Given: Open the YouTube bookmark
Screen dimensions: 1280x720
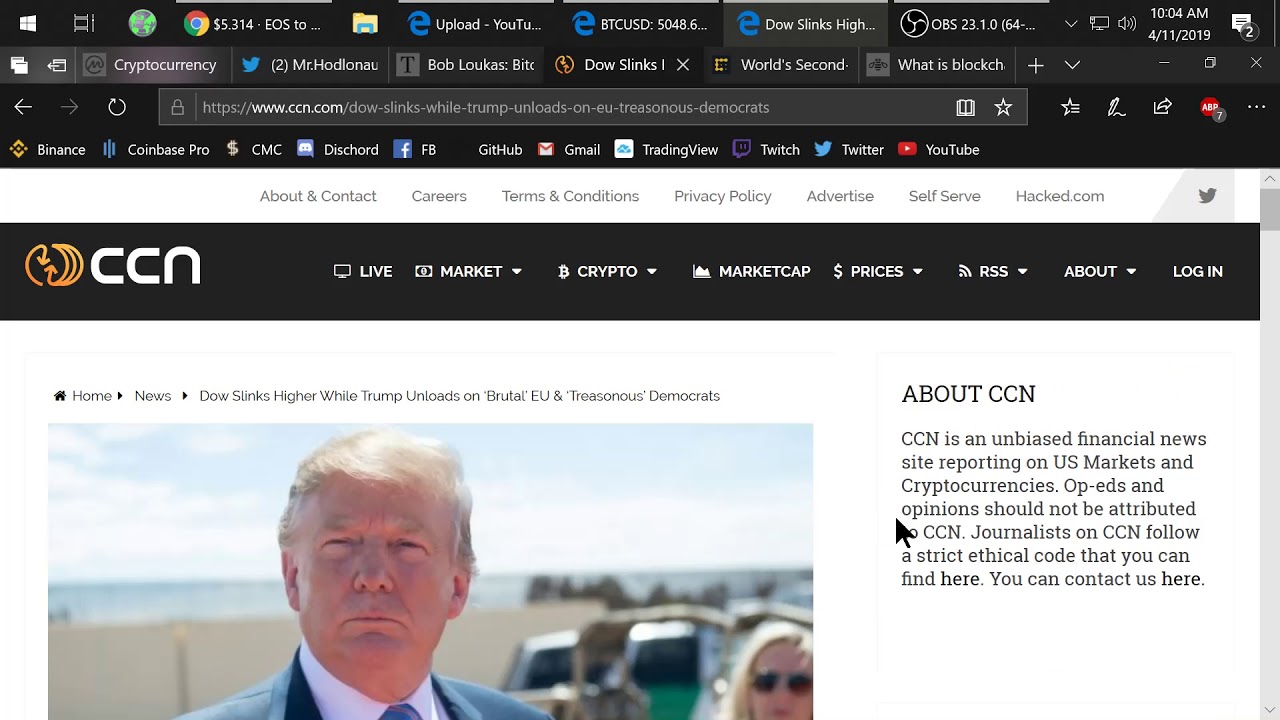Looking at the screenshot, I should (x=938, y=149).
